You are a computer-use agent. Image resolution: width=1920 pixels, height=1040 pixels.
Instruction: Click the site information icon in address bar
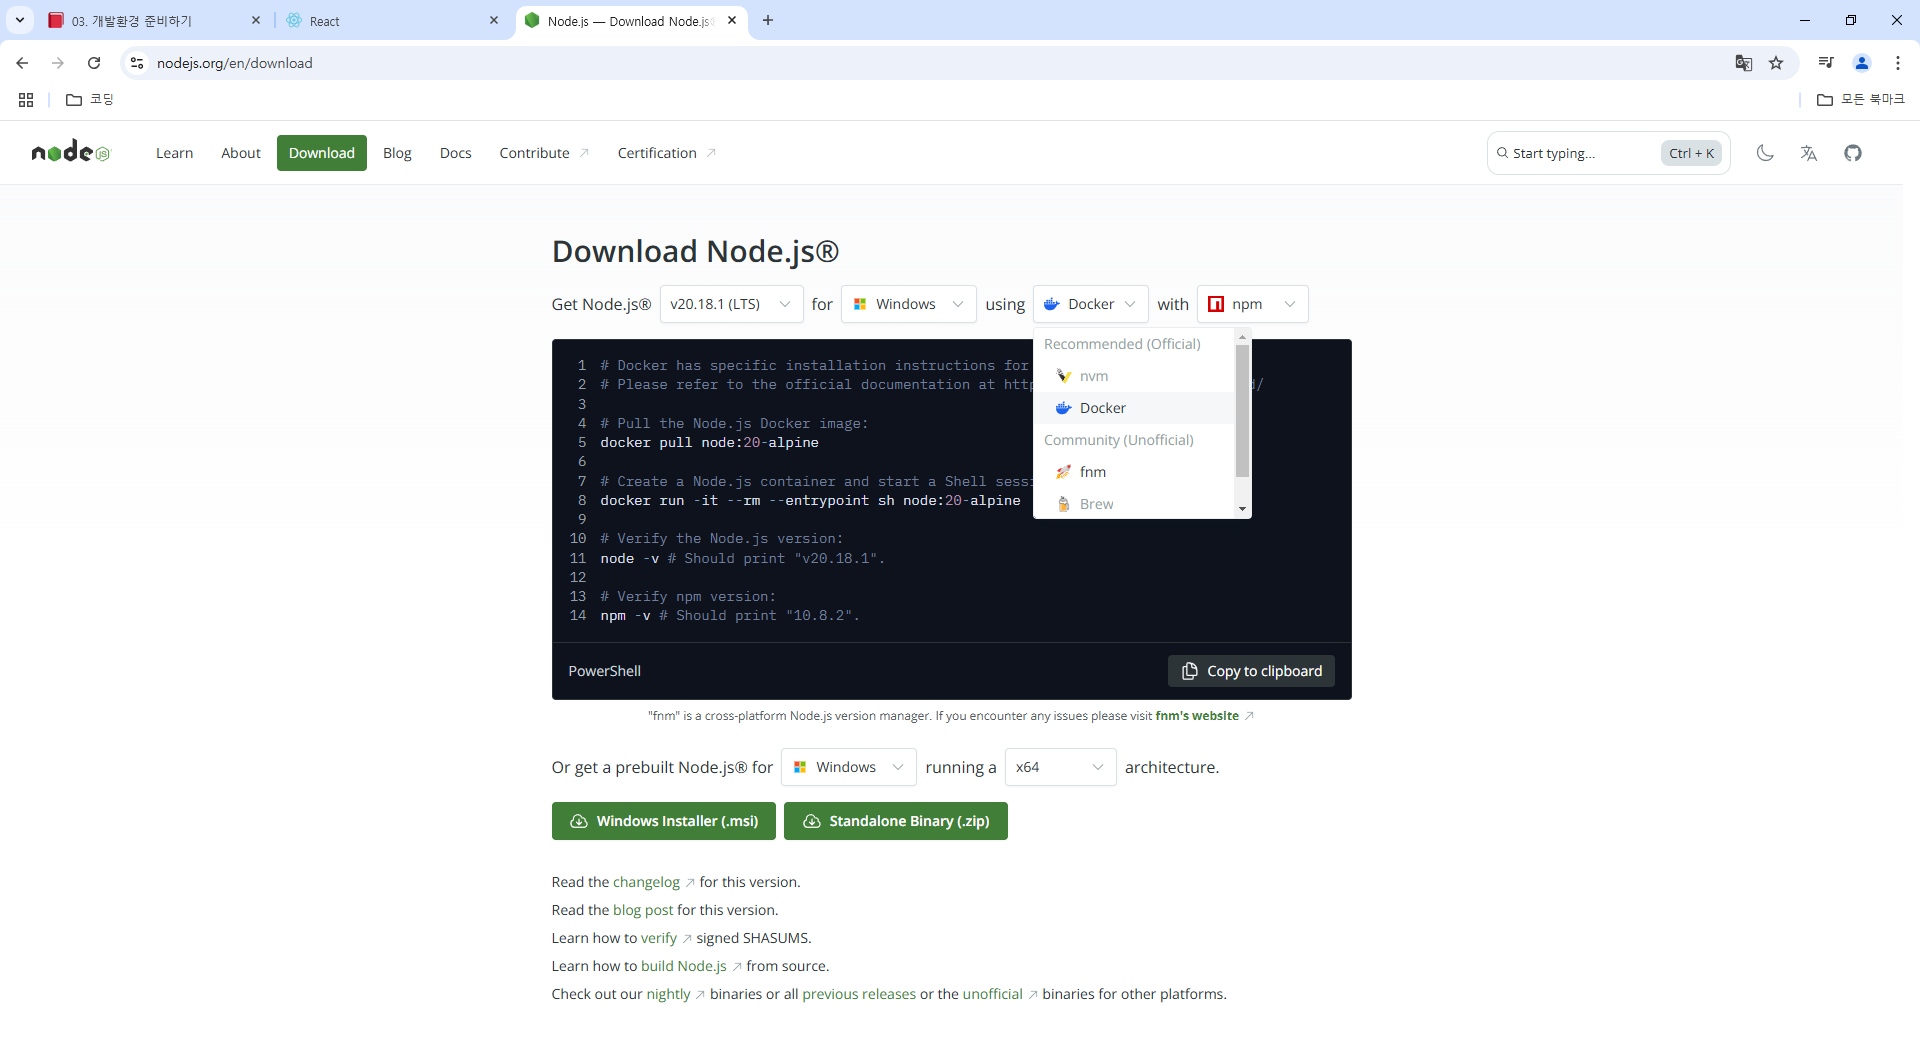[137, 63]
